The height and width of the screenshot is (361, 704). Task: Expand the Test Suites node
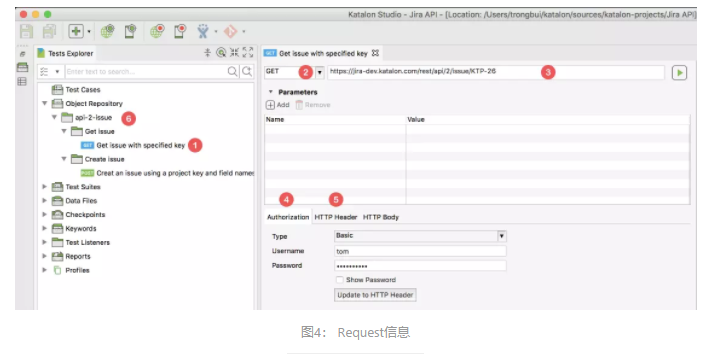pyautogui.click(x=44, y=186)
